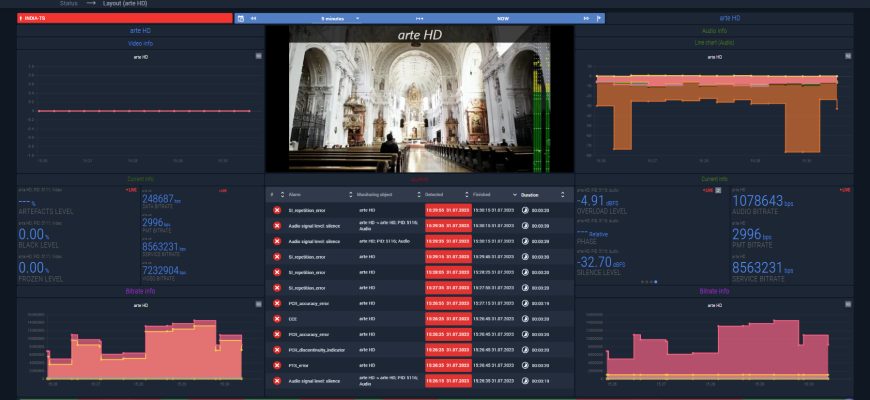Open the 5 minutes interval dropdown
The width and height of the screenshot is (870, 400).
[333, 18]
